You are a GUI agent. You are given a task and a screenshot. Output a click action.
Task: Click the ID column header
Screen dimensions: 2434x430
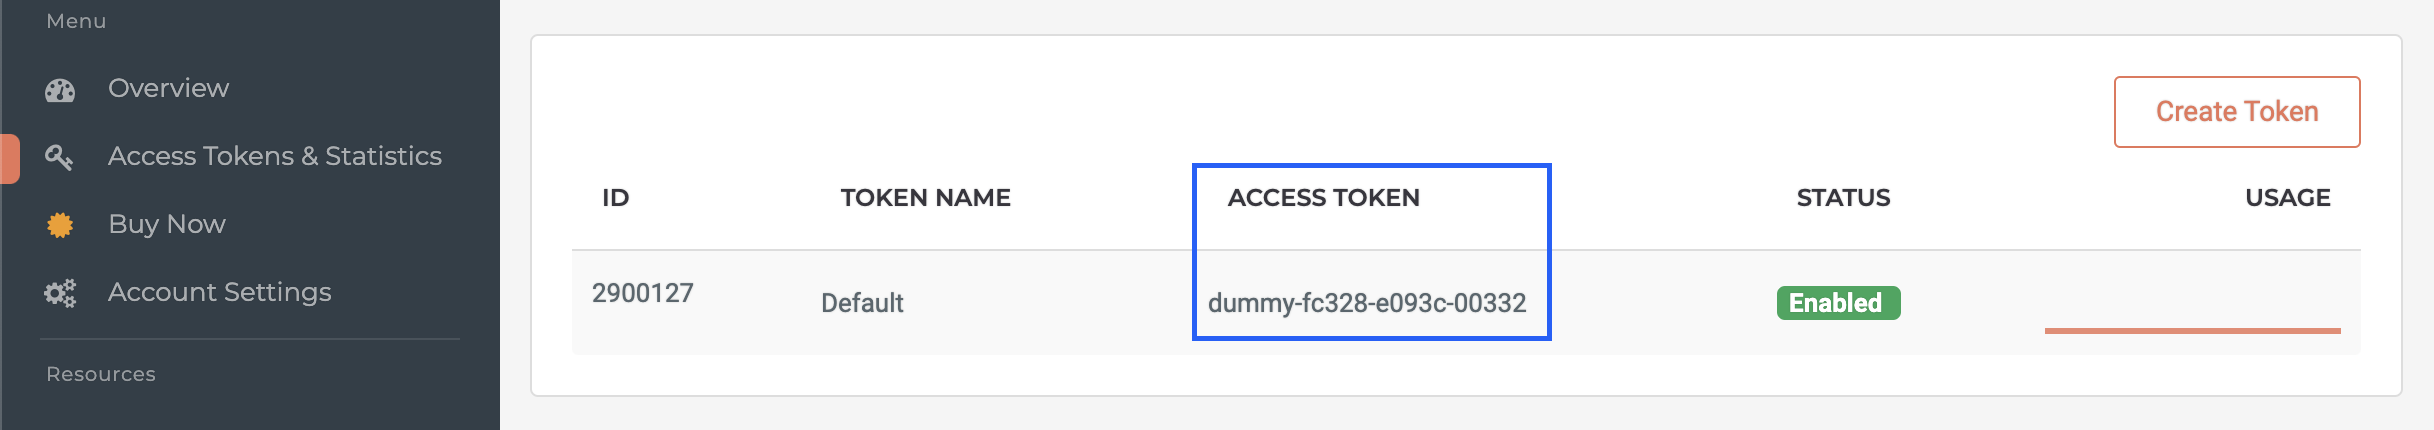coord(615,198)
